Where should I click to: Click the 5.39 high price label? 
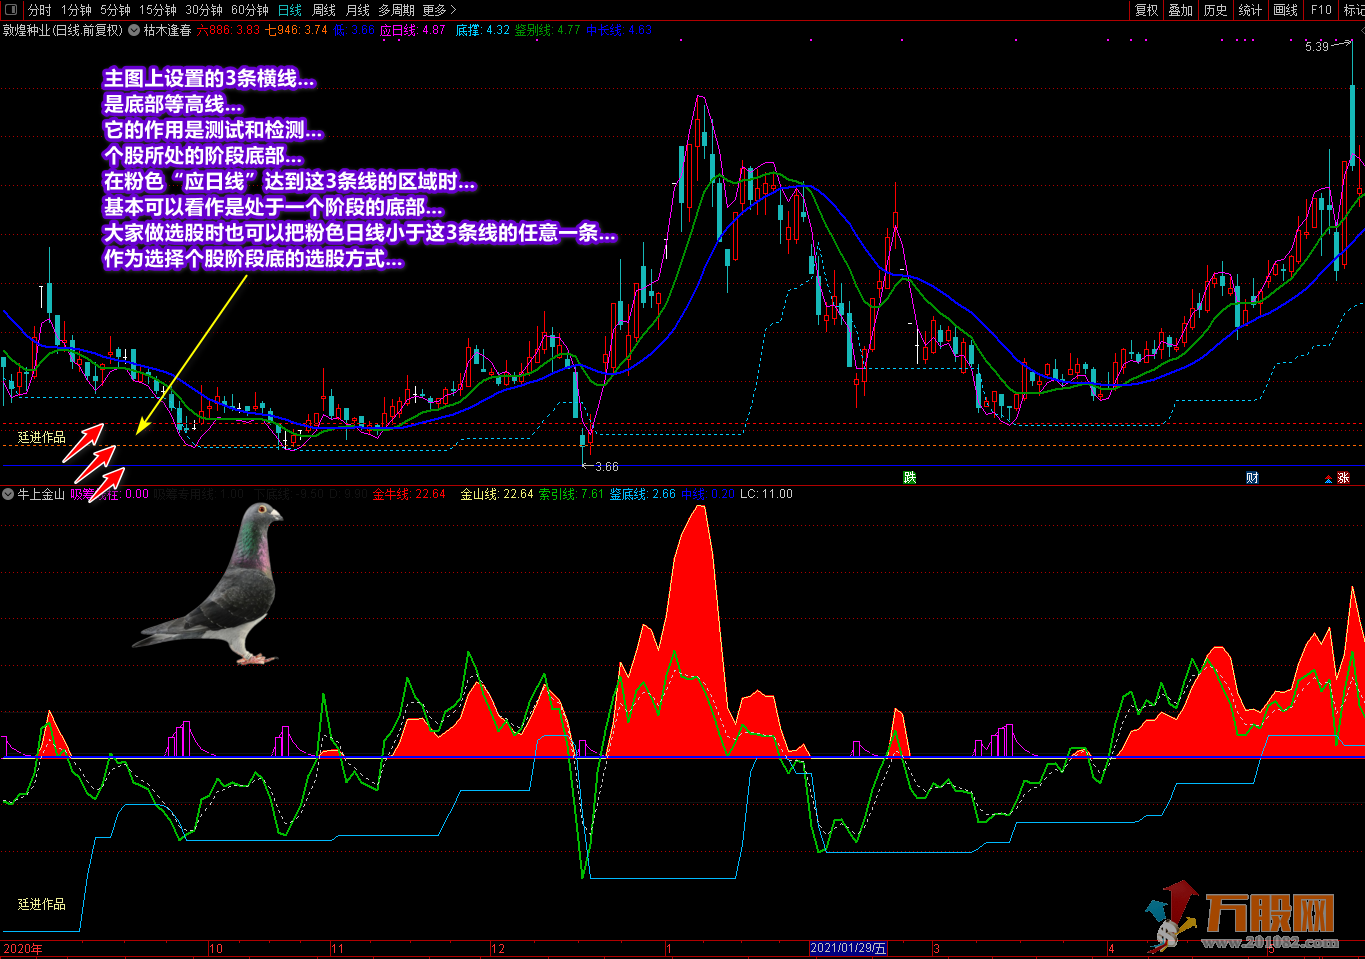click(1317, 47)
